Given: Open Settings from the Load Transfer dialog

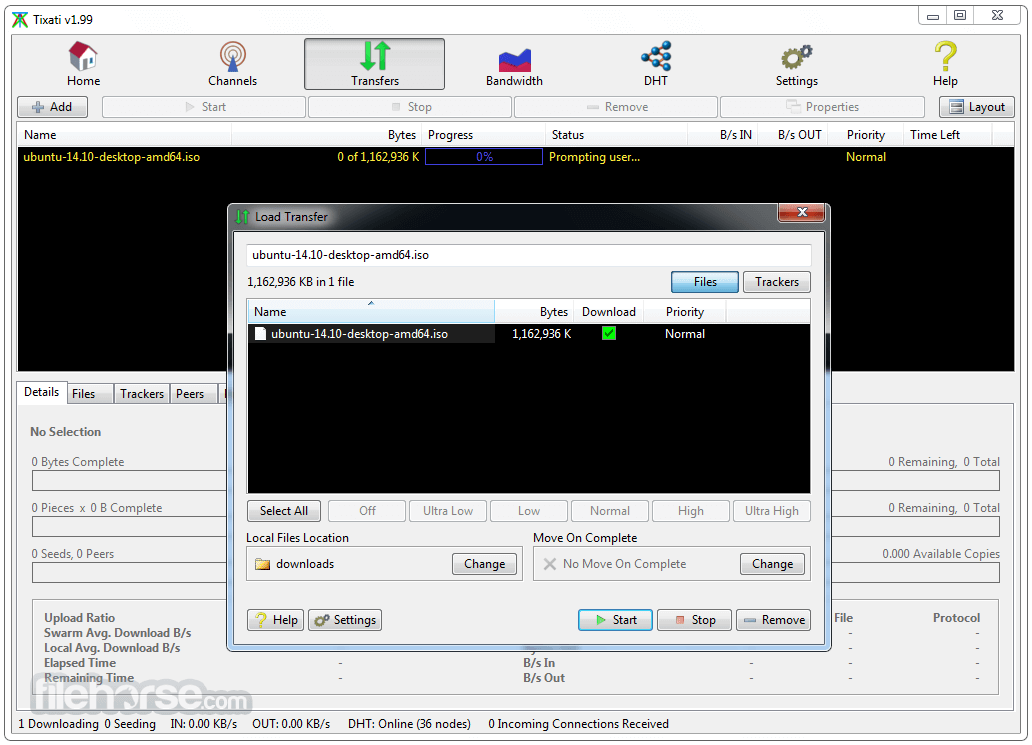Looking at the screenshot, I should (x=345, y=620).
